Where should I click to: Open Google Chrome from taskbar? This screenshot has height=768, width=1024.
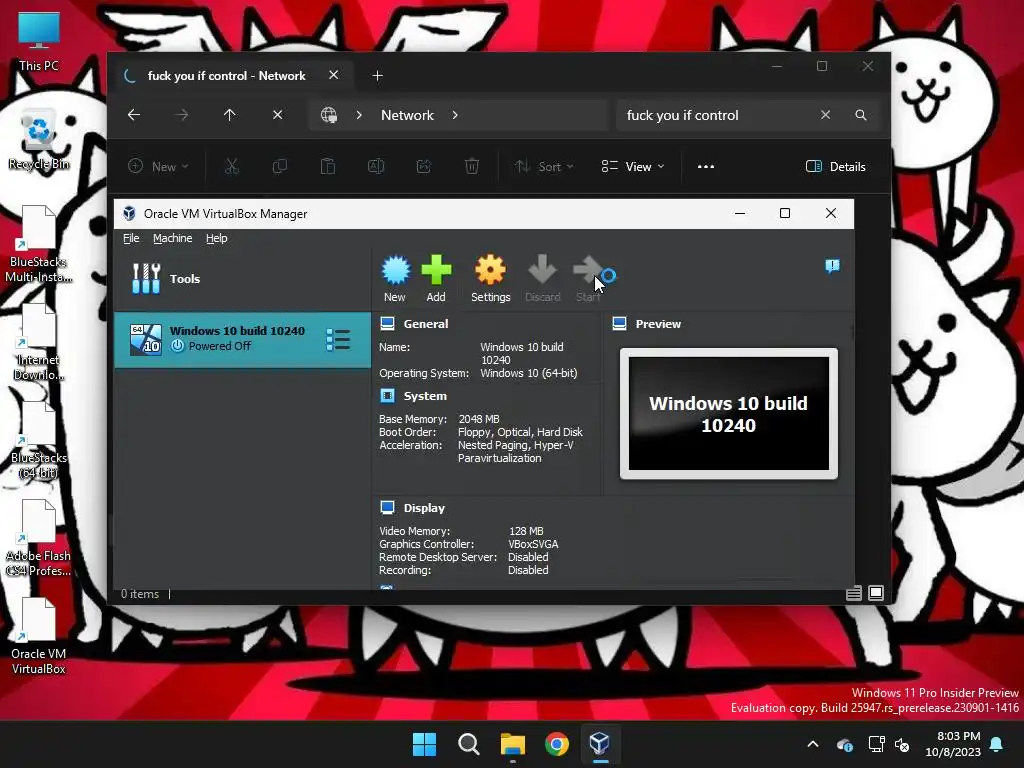point(556,744)
